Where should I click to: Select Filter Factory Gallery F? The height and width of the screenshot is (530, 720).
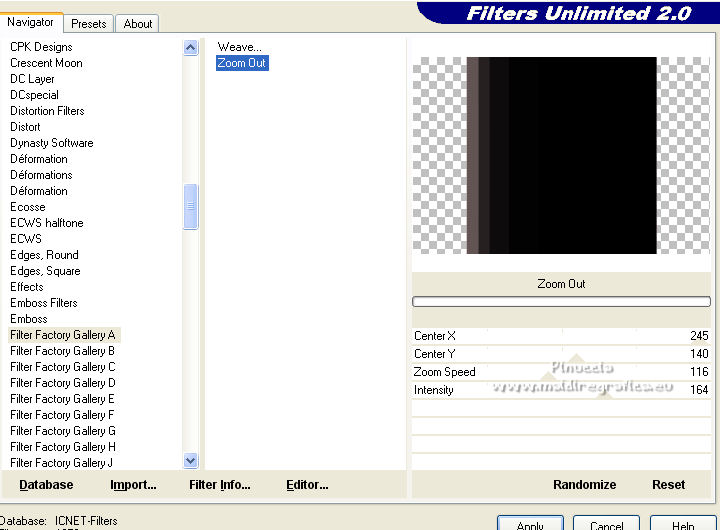click(x=62, y=415)
